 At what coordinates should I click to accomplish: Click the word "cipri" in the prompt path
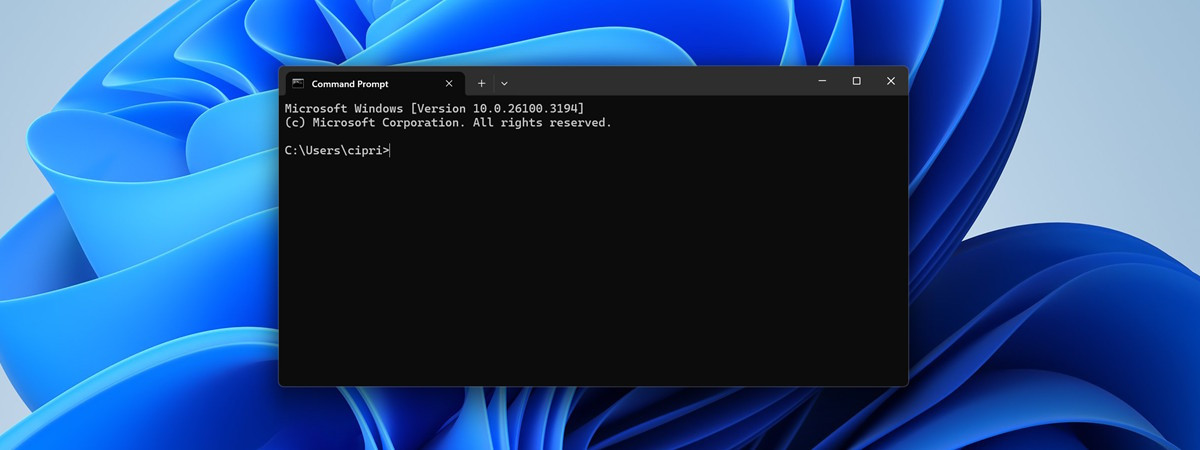(x=364, y=150)
